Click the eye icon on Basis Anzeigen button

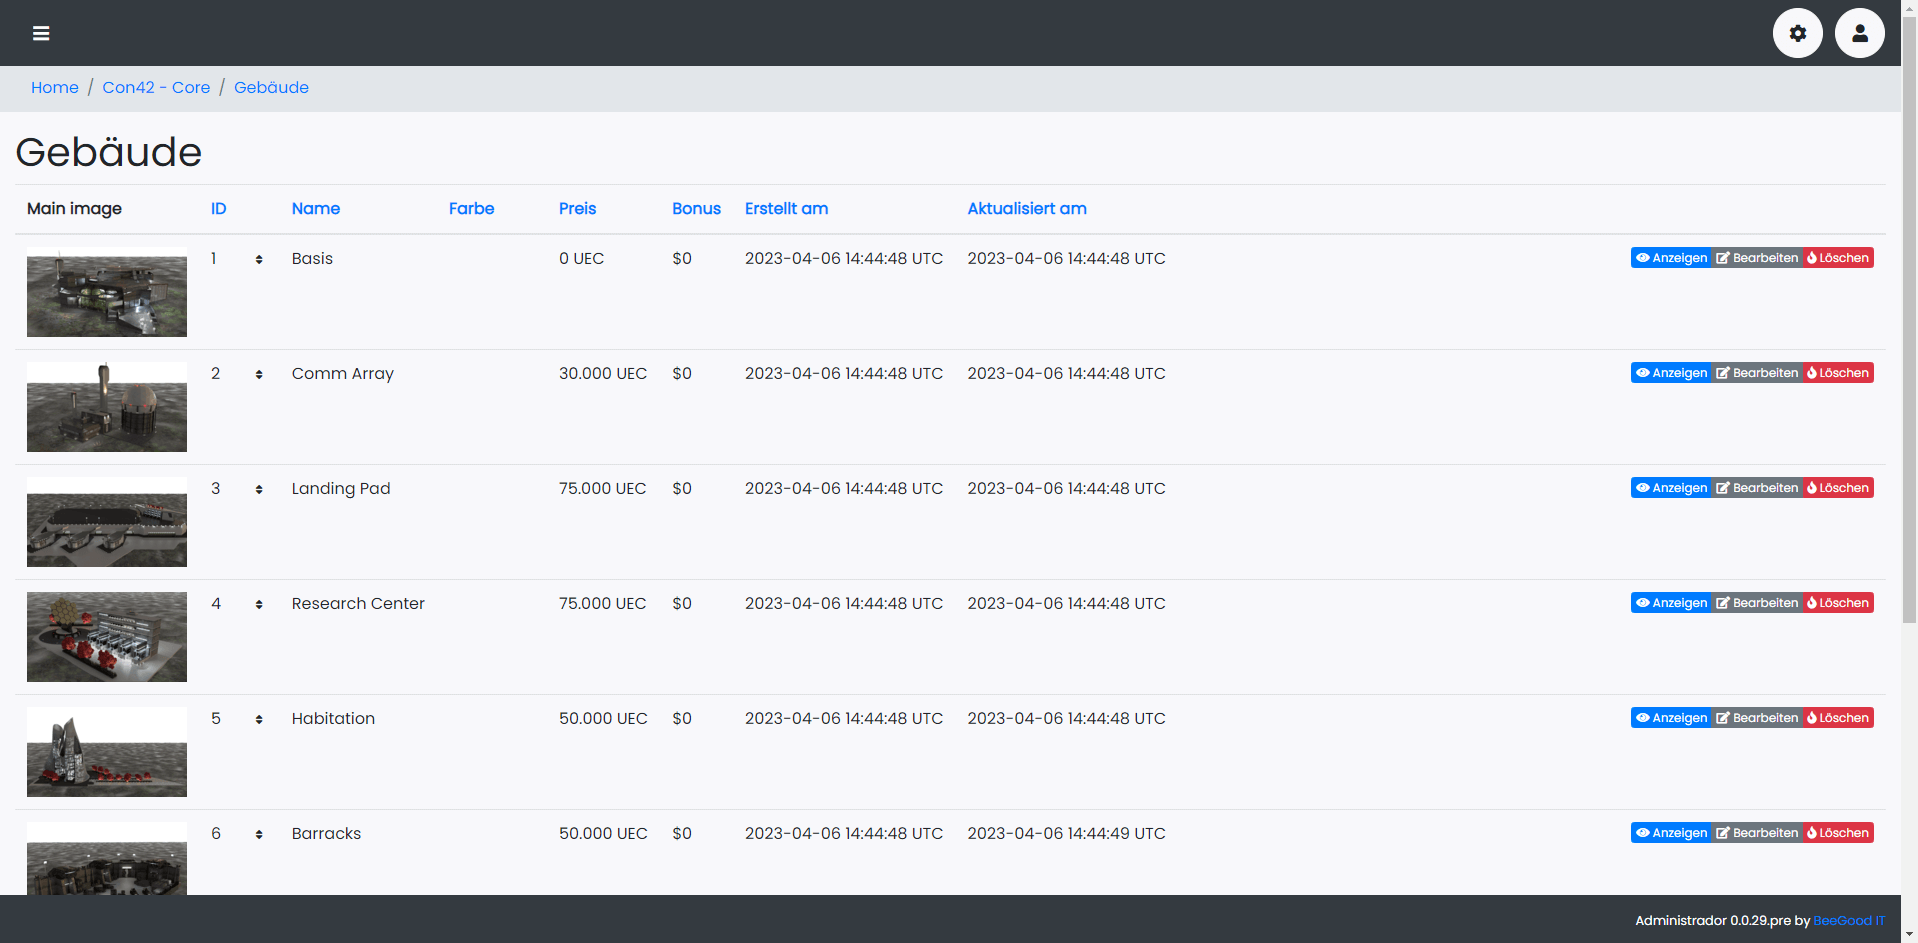(1643, 257)
